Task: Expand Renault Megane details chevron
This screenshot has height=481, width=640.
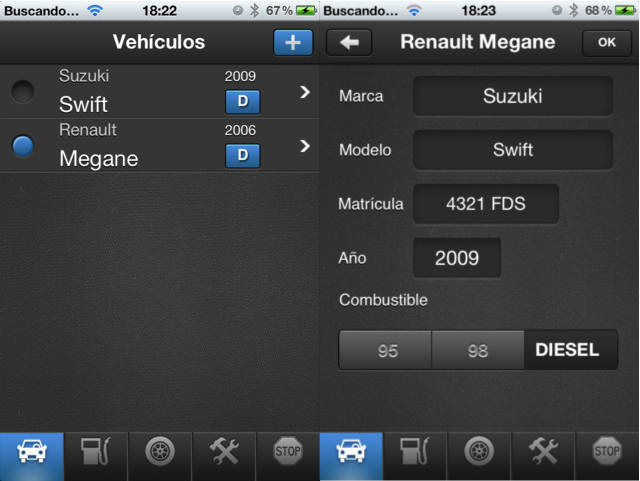Action: pyautogui.click(x=304, y=146)
